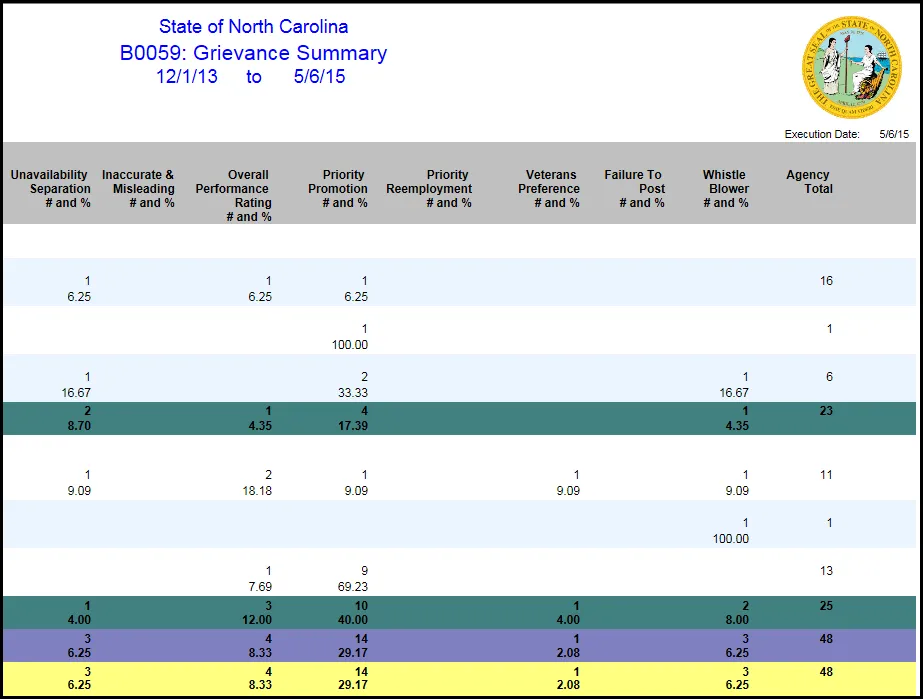Click the Veterans Preference column header
This screenshot has width=923, height=699.
[x=548, y=189]
